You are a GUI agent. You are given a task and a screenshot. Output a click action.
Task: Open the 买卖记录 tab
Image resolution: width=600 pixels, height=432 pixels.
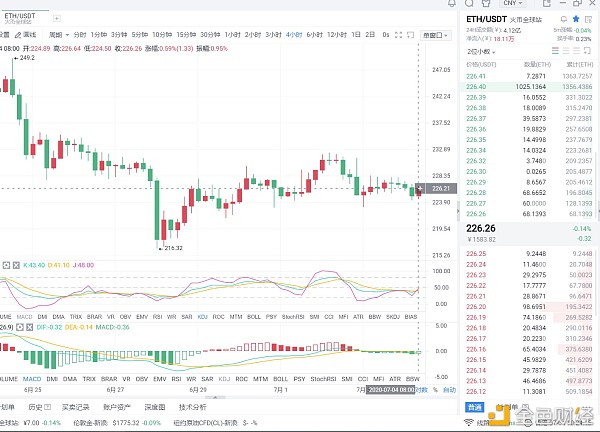76,407
